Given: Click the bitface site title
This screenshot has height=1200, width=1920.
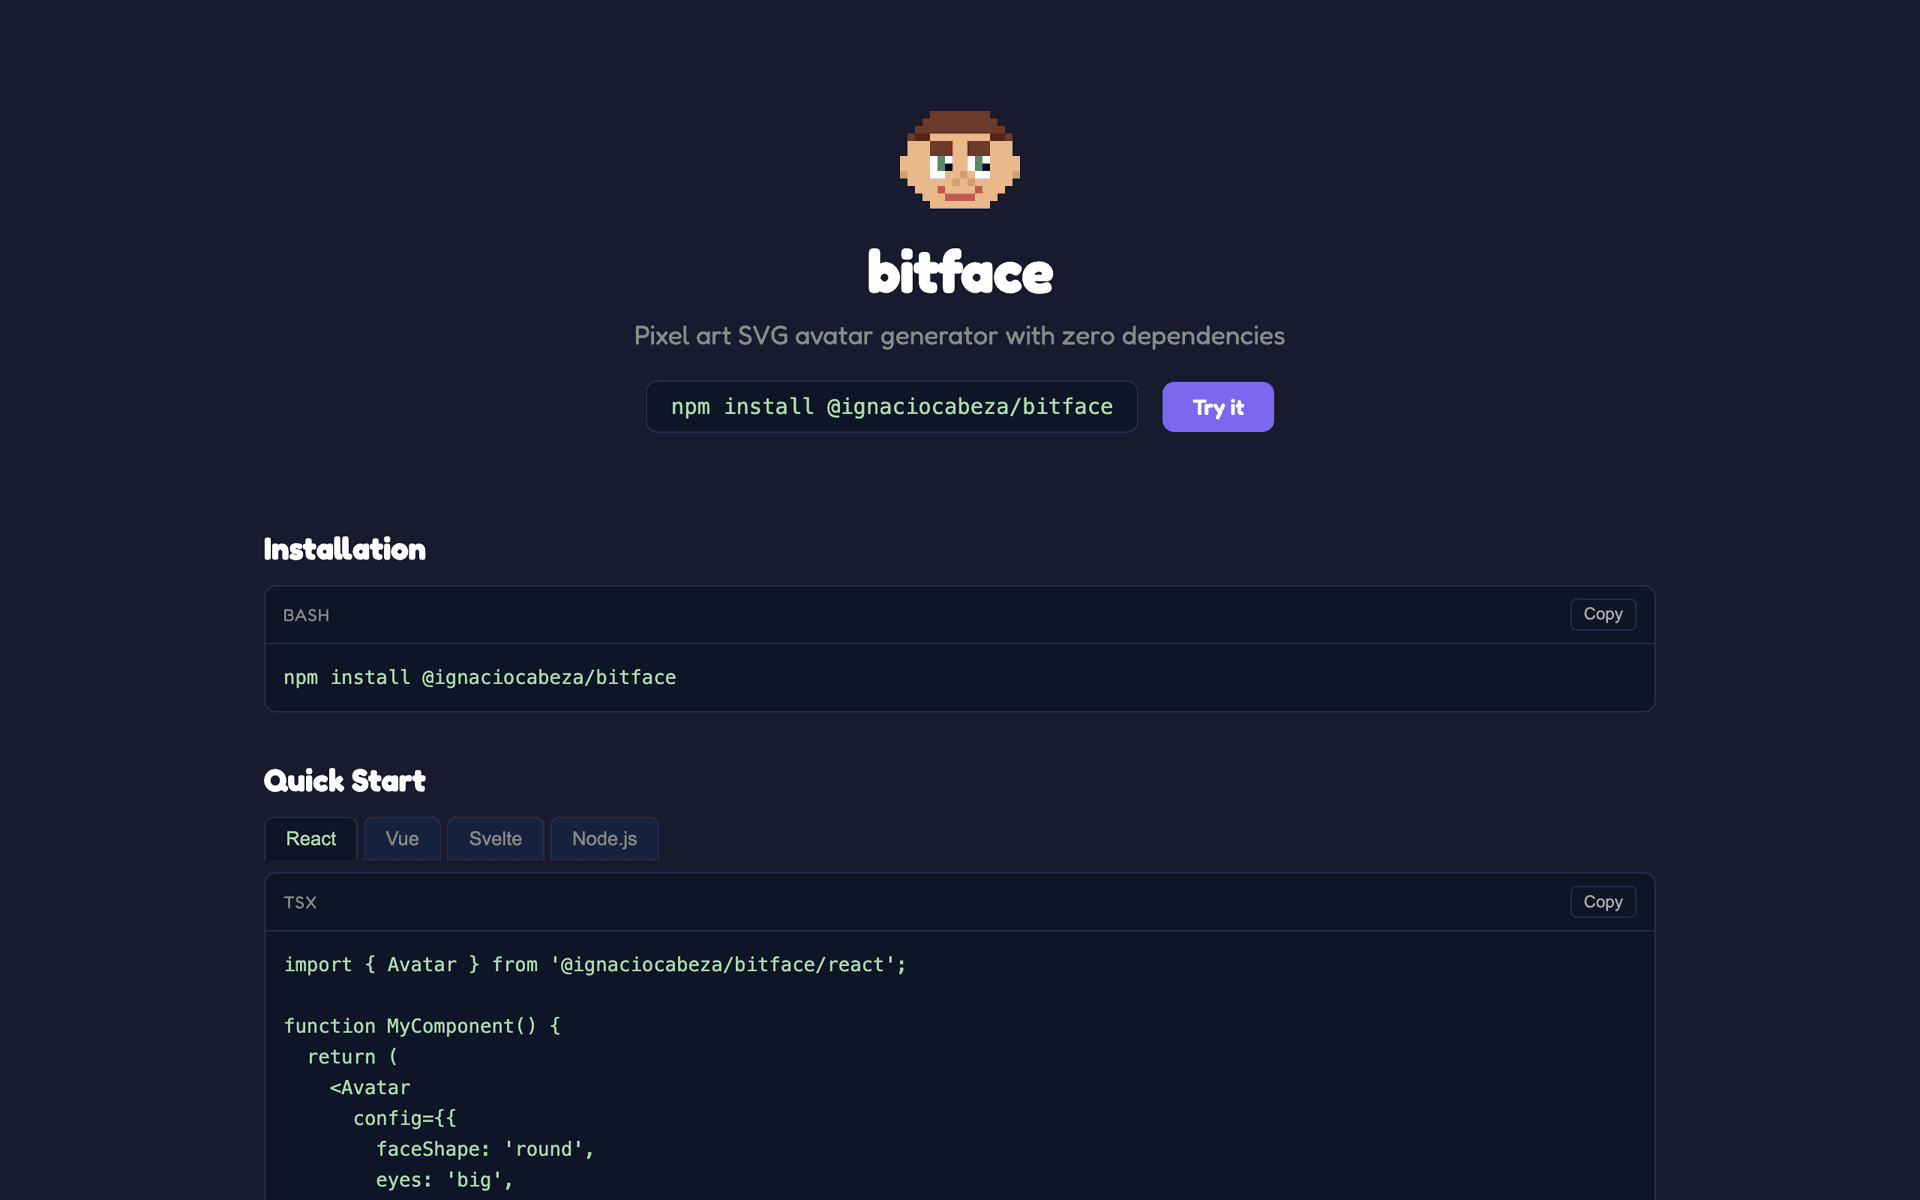Looking at the screenshot, I should pyautogui.click(x=959, y=272).
